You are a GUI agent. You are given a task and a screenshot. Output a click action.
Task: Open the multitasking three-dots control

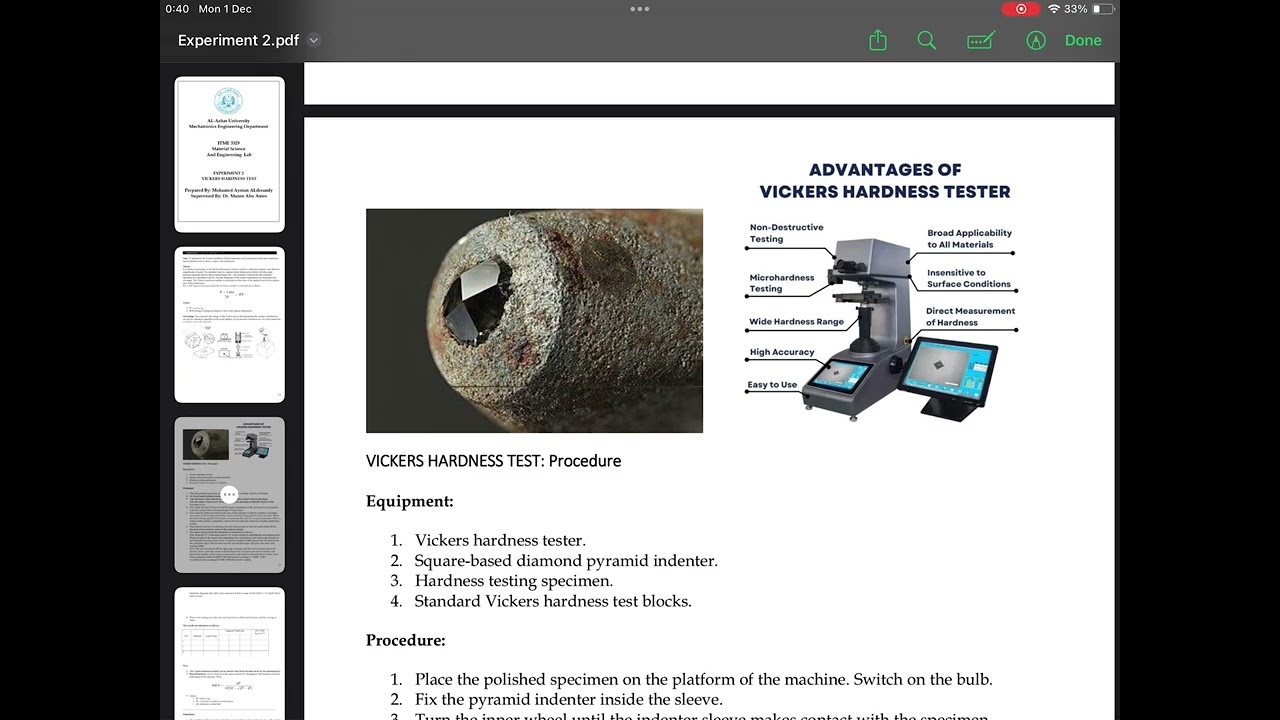(640, 9)
